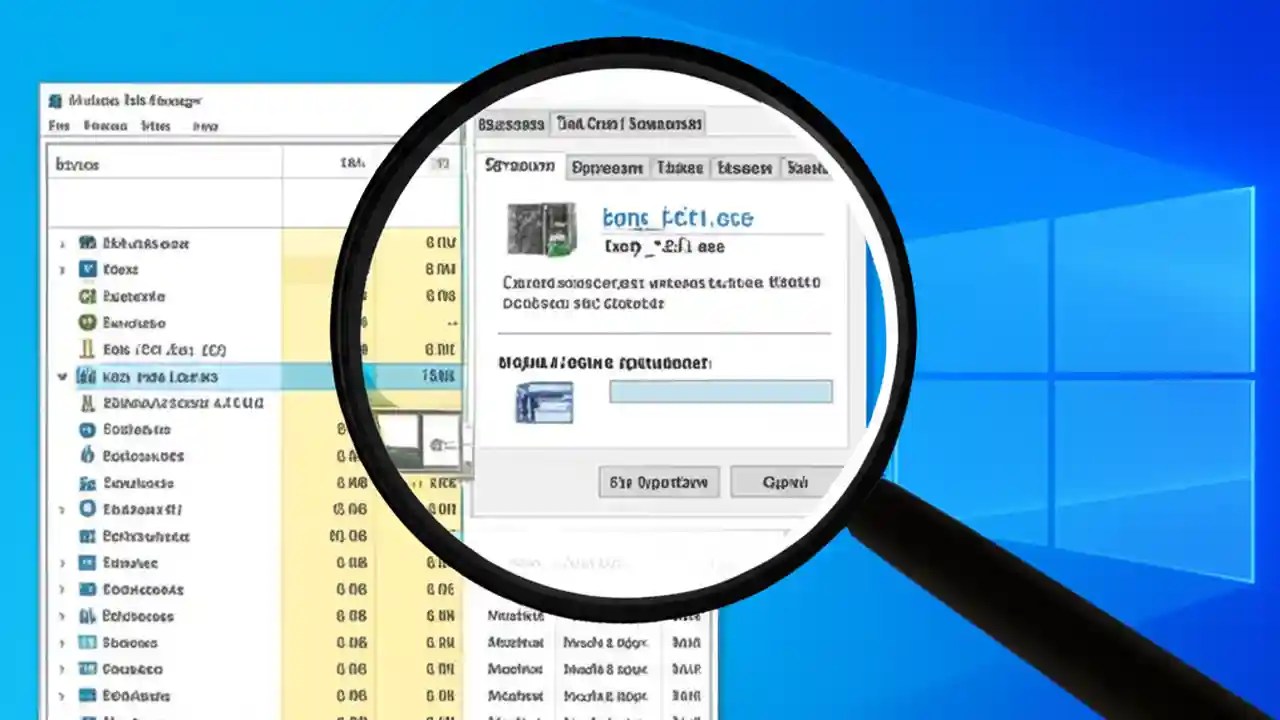Collapse the highlighted device category
The image size is (1280, 720).
[63, 376]
